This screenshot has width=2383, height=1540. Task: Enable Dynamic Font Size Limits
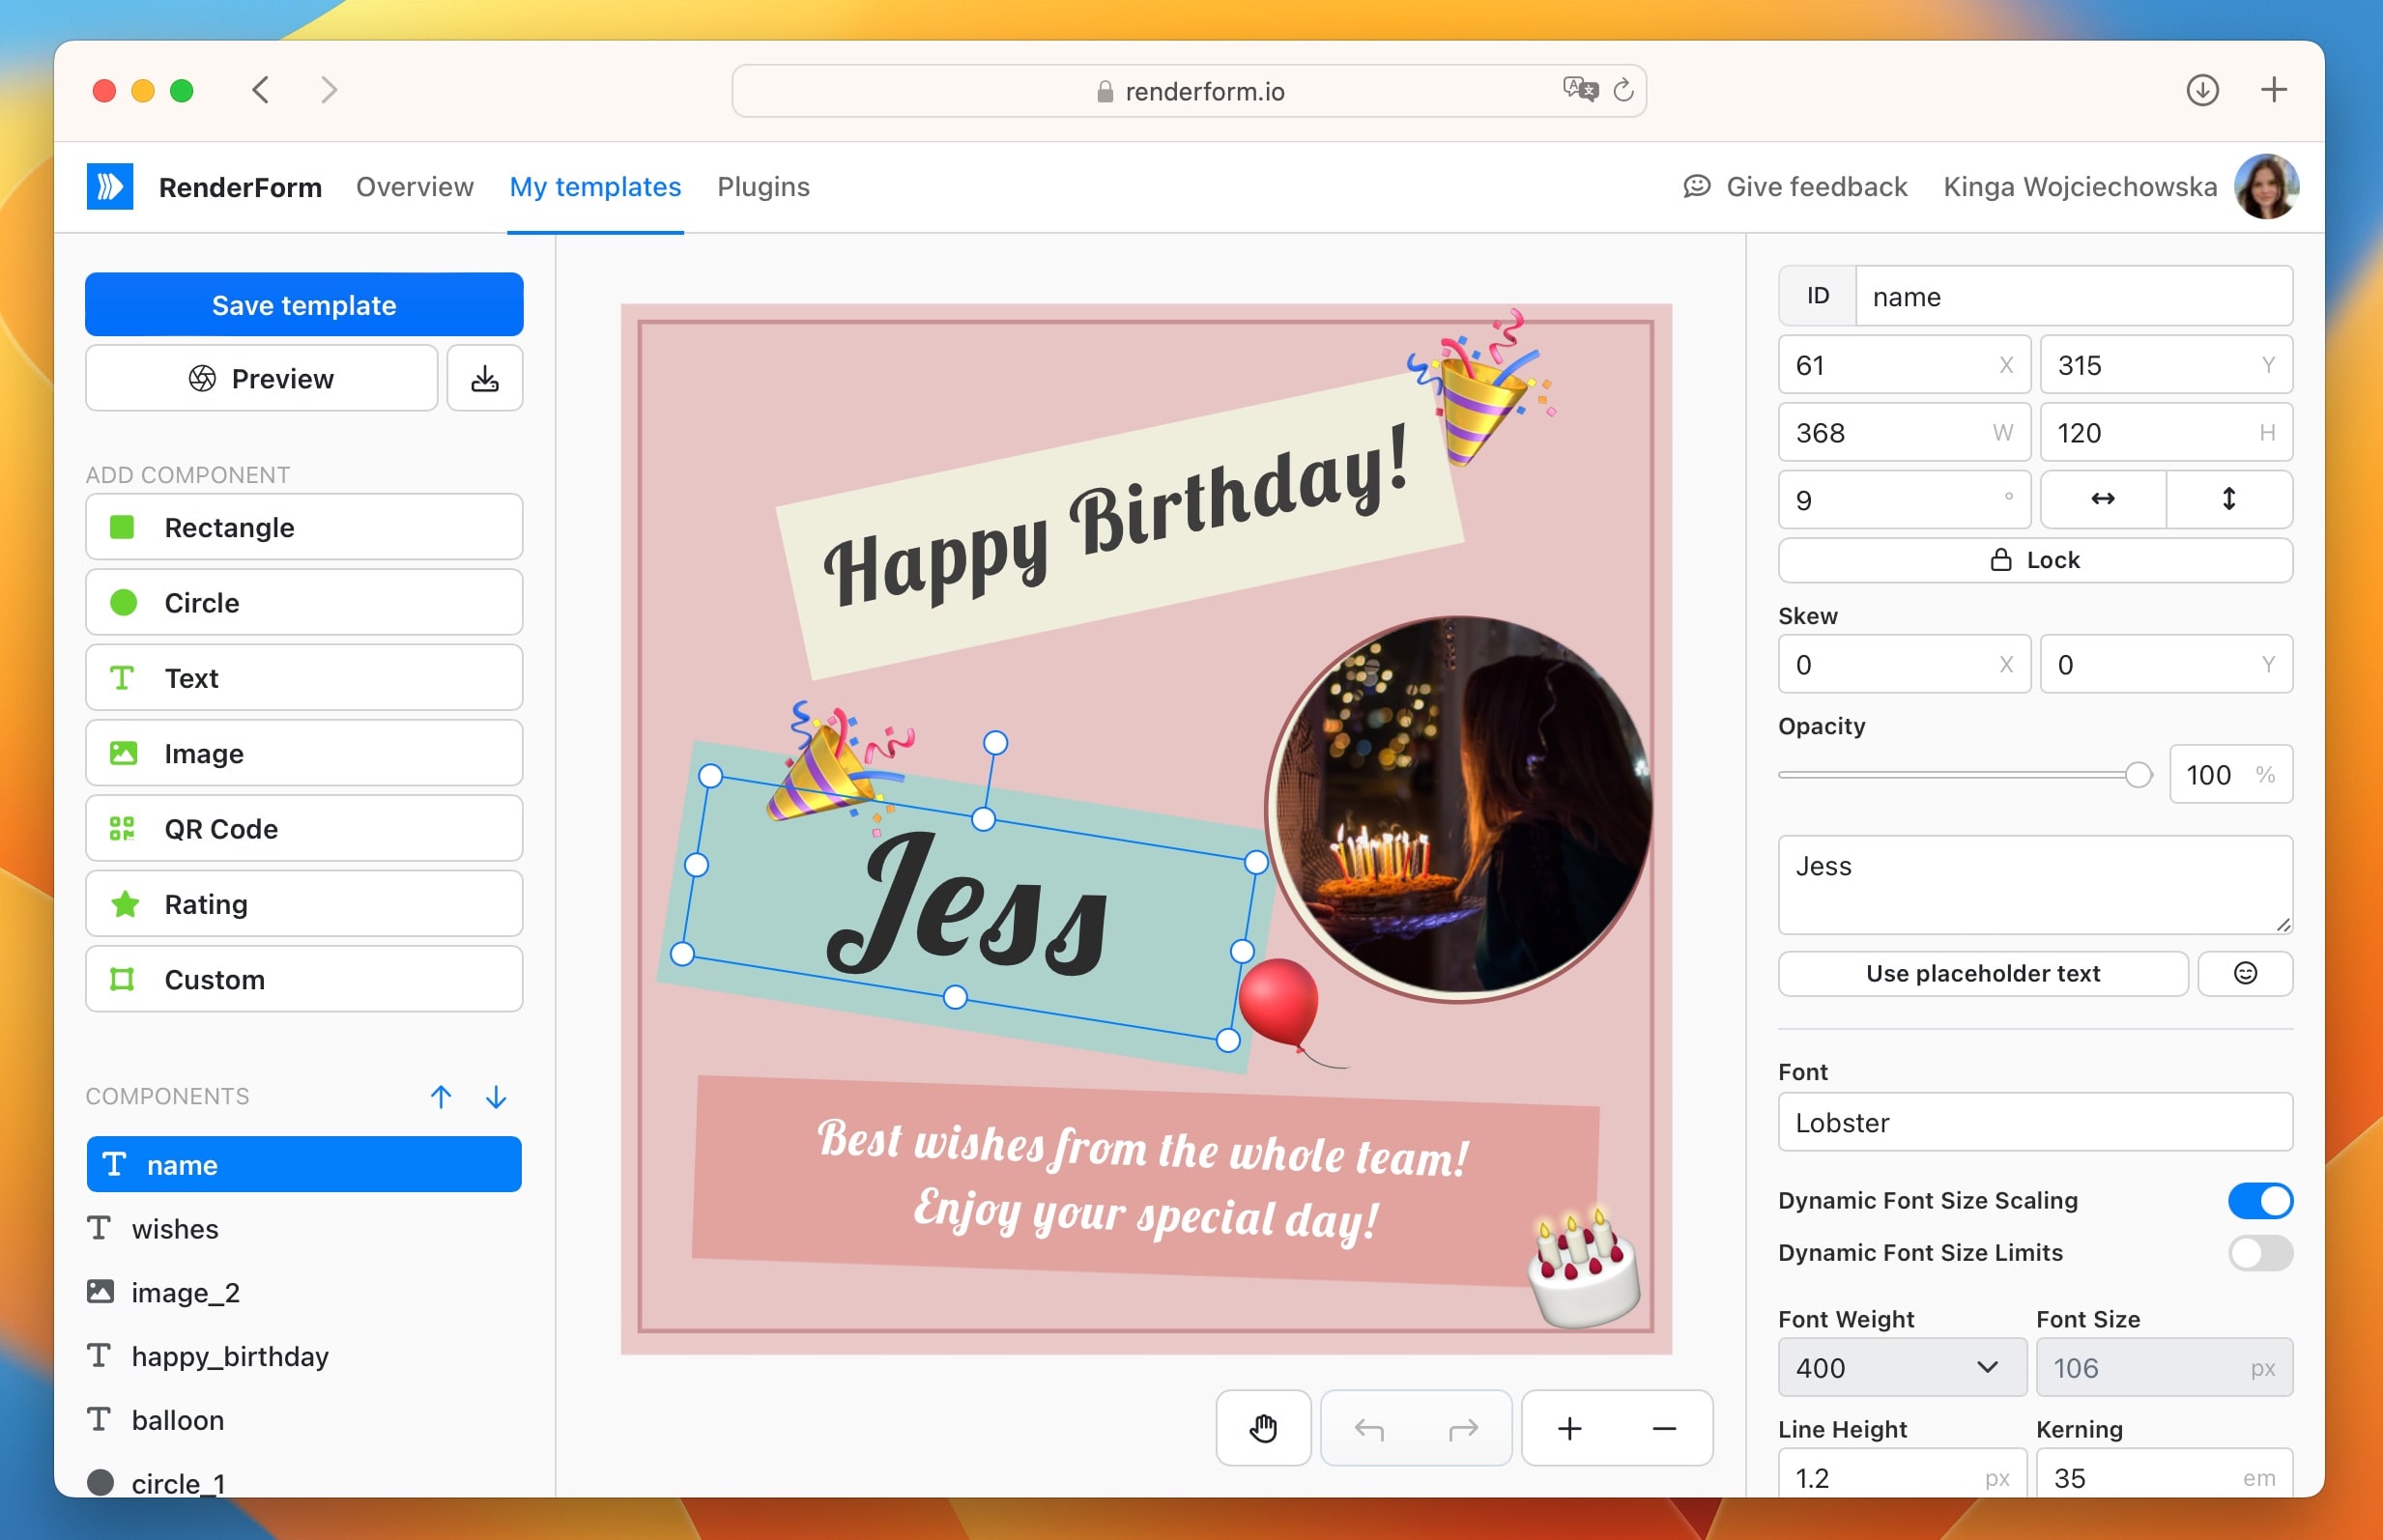click(x=2259, y=1252)
